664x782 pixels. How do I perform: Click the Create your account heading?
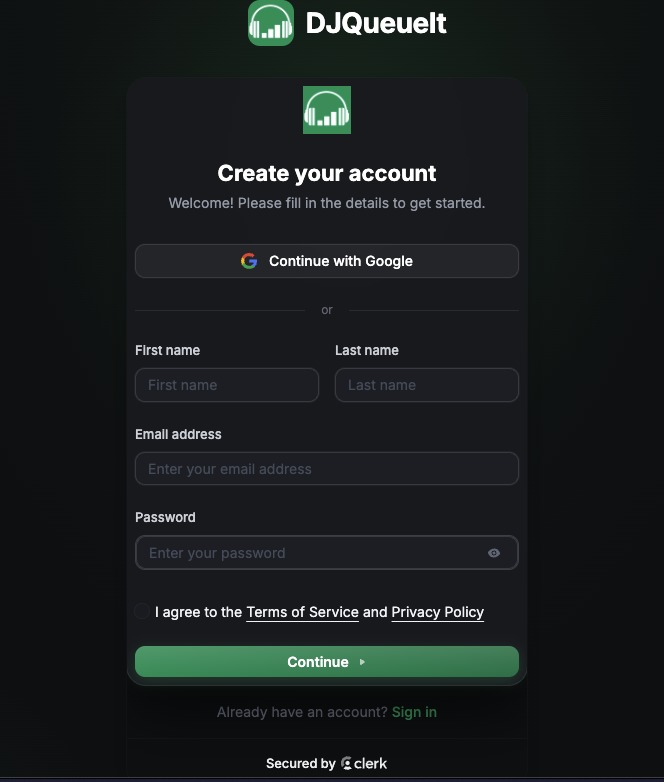pos(327,173)
